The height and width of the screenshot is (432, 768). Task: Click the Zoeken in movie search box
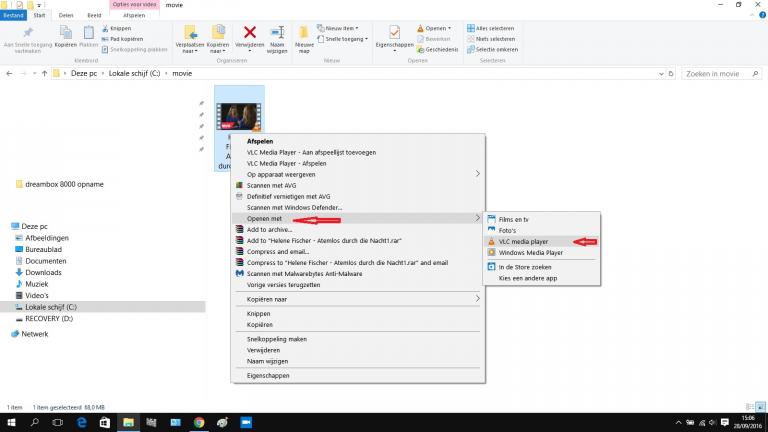tap(715, 74)
